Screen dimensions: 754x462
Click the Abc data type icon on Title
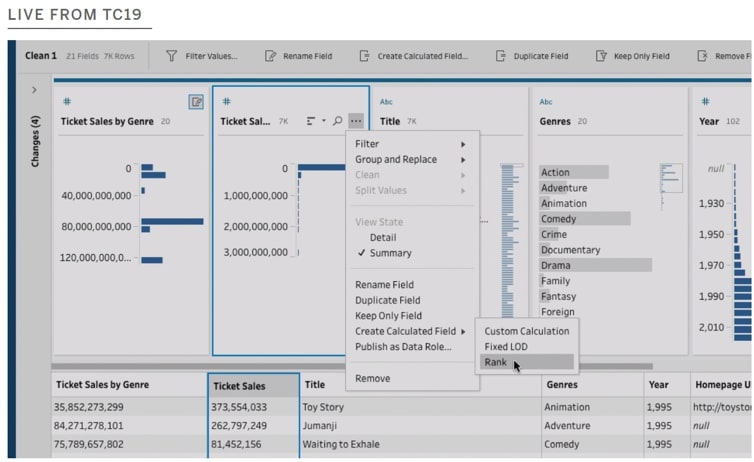[x=386, y=101]
